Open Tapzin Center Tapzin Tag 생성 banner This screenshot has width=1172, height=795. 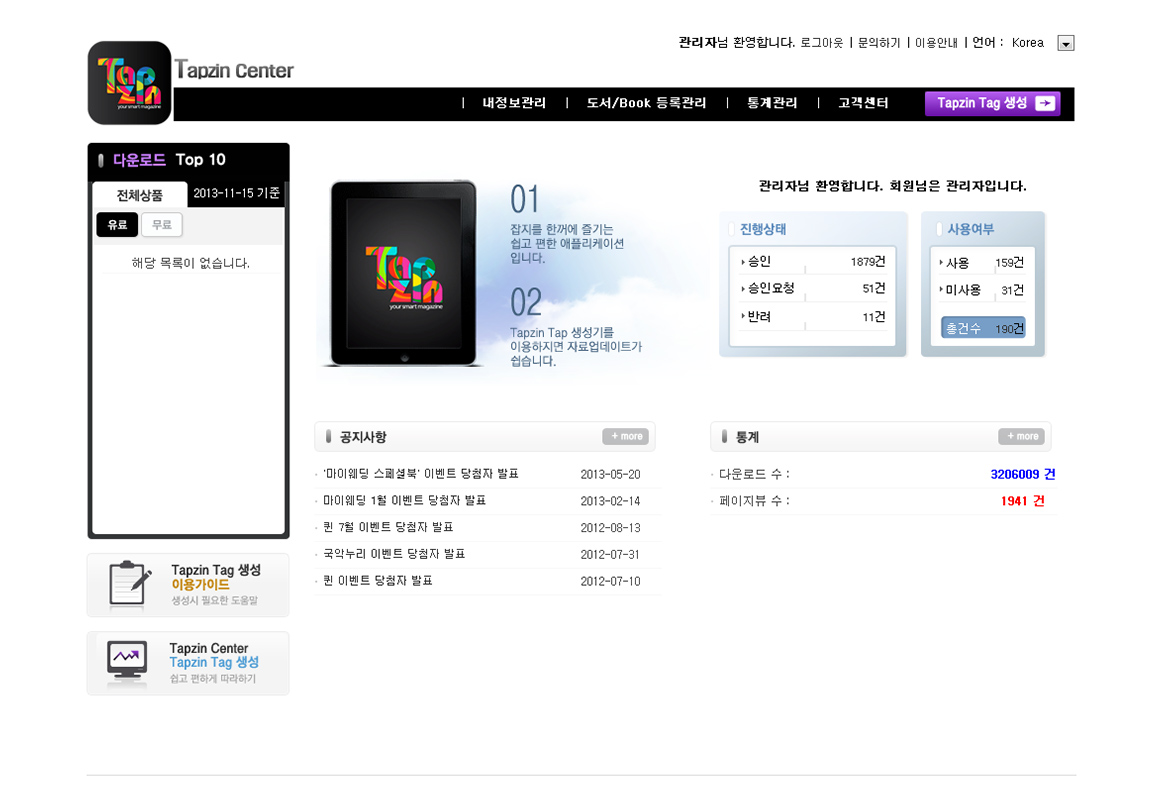coord(188,663)
